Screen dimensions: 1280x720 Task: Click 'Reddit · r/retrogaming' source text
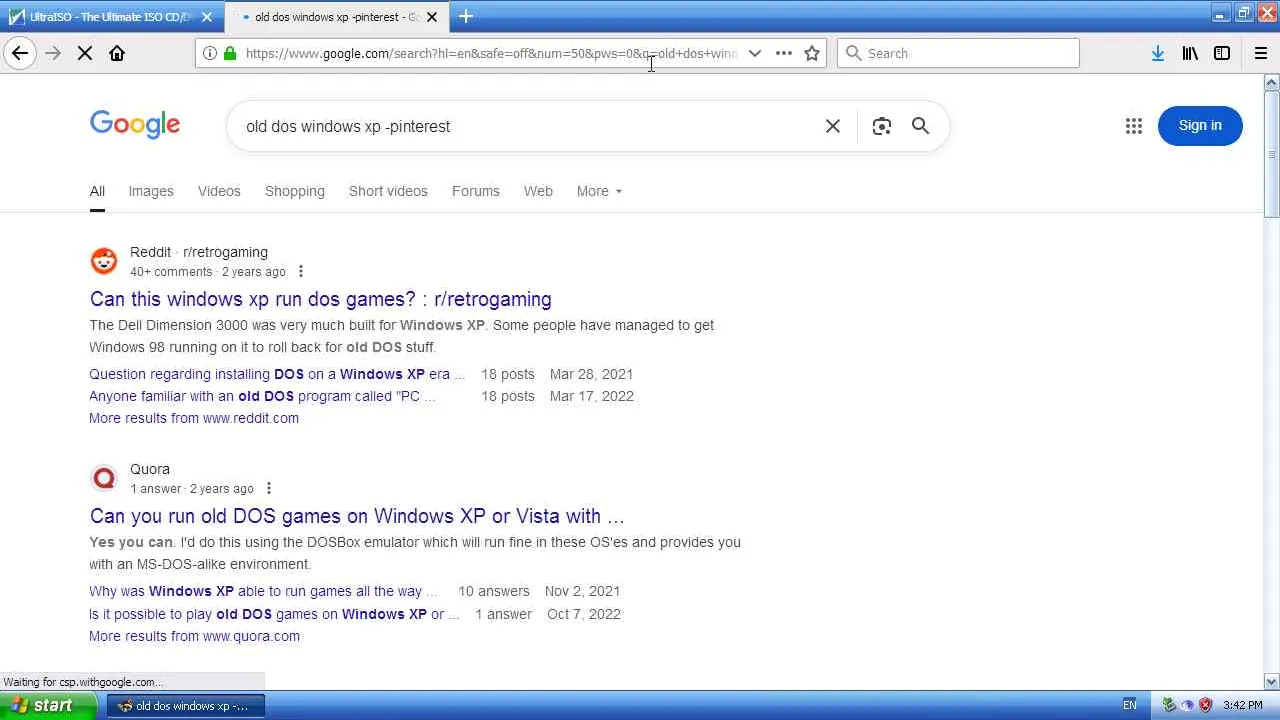pos(199,252)
